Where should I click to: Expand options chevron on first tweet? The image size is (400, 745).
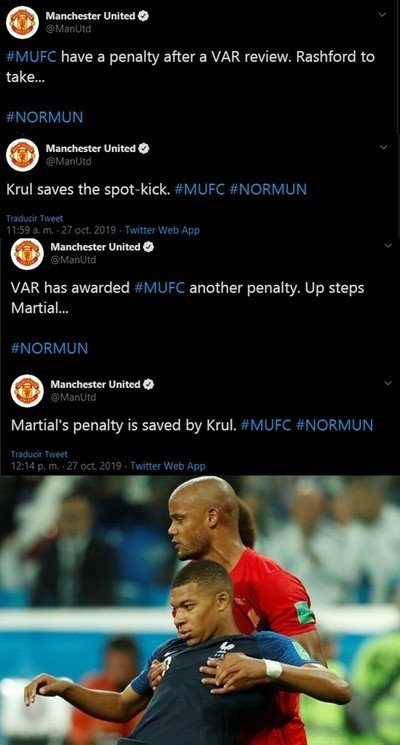pos(381,15)
